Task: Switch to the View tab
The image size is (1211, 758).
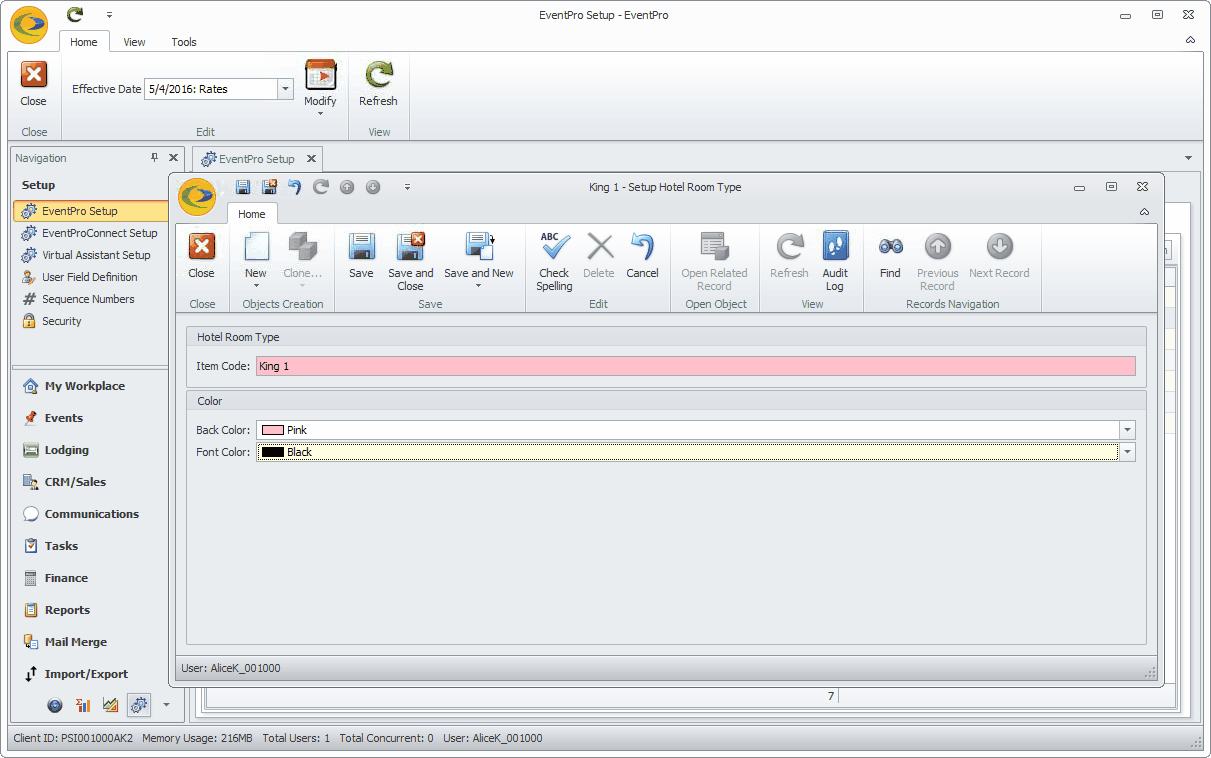Action: point(134,42)
